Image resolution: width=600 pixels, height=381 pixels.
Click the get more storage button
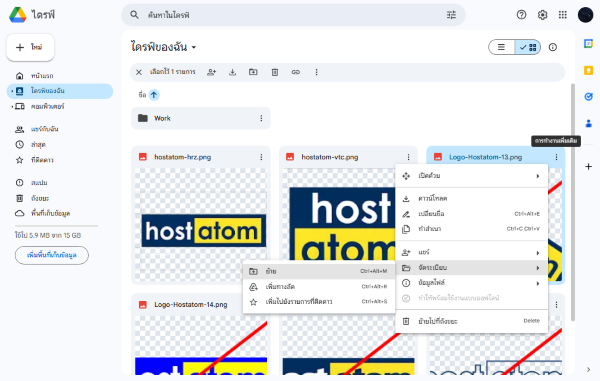point(52,255)
